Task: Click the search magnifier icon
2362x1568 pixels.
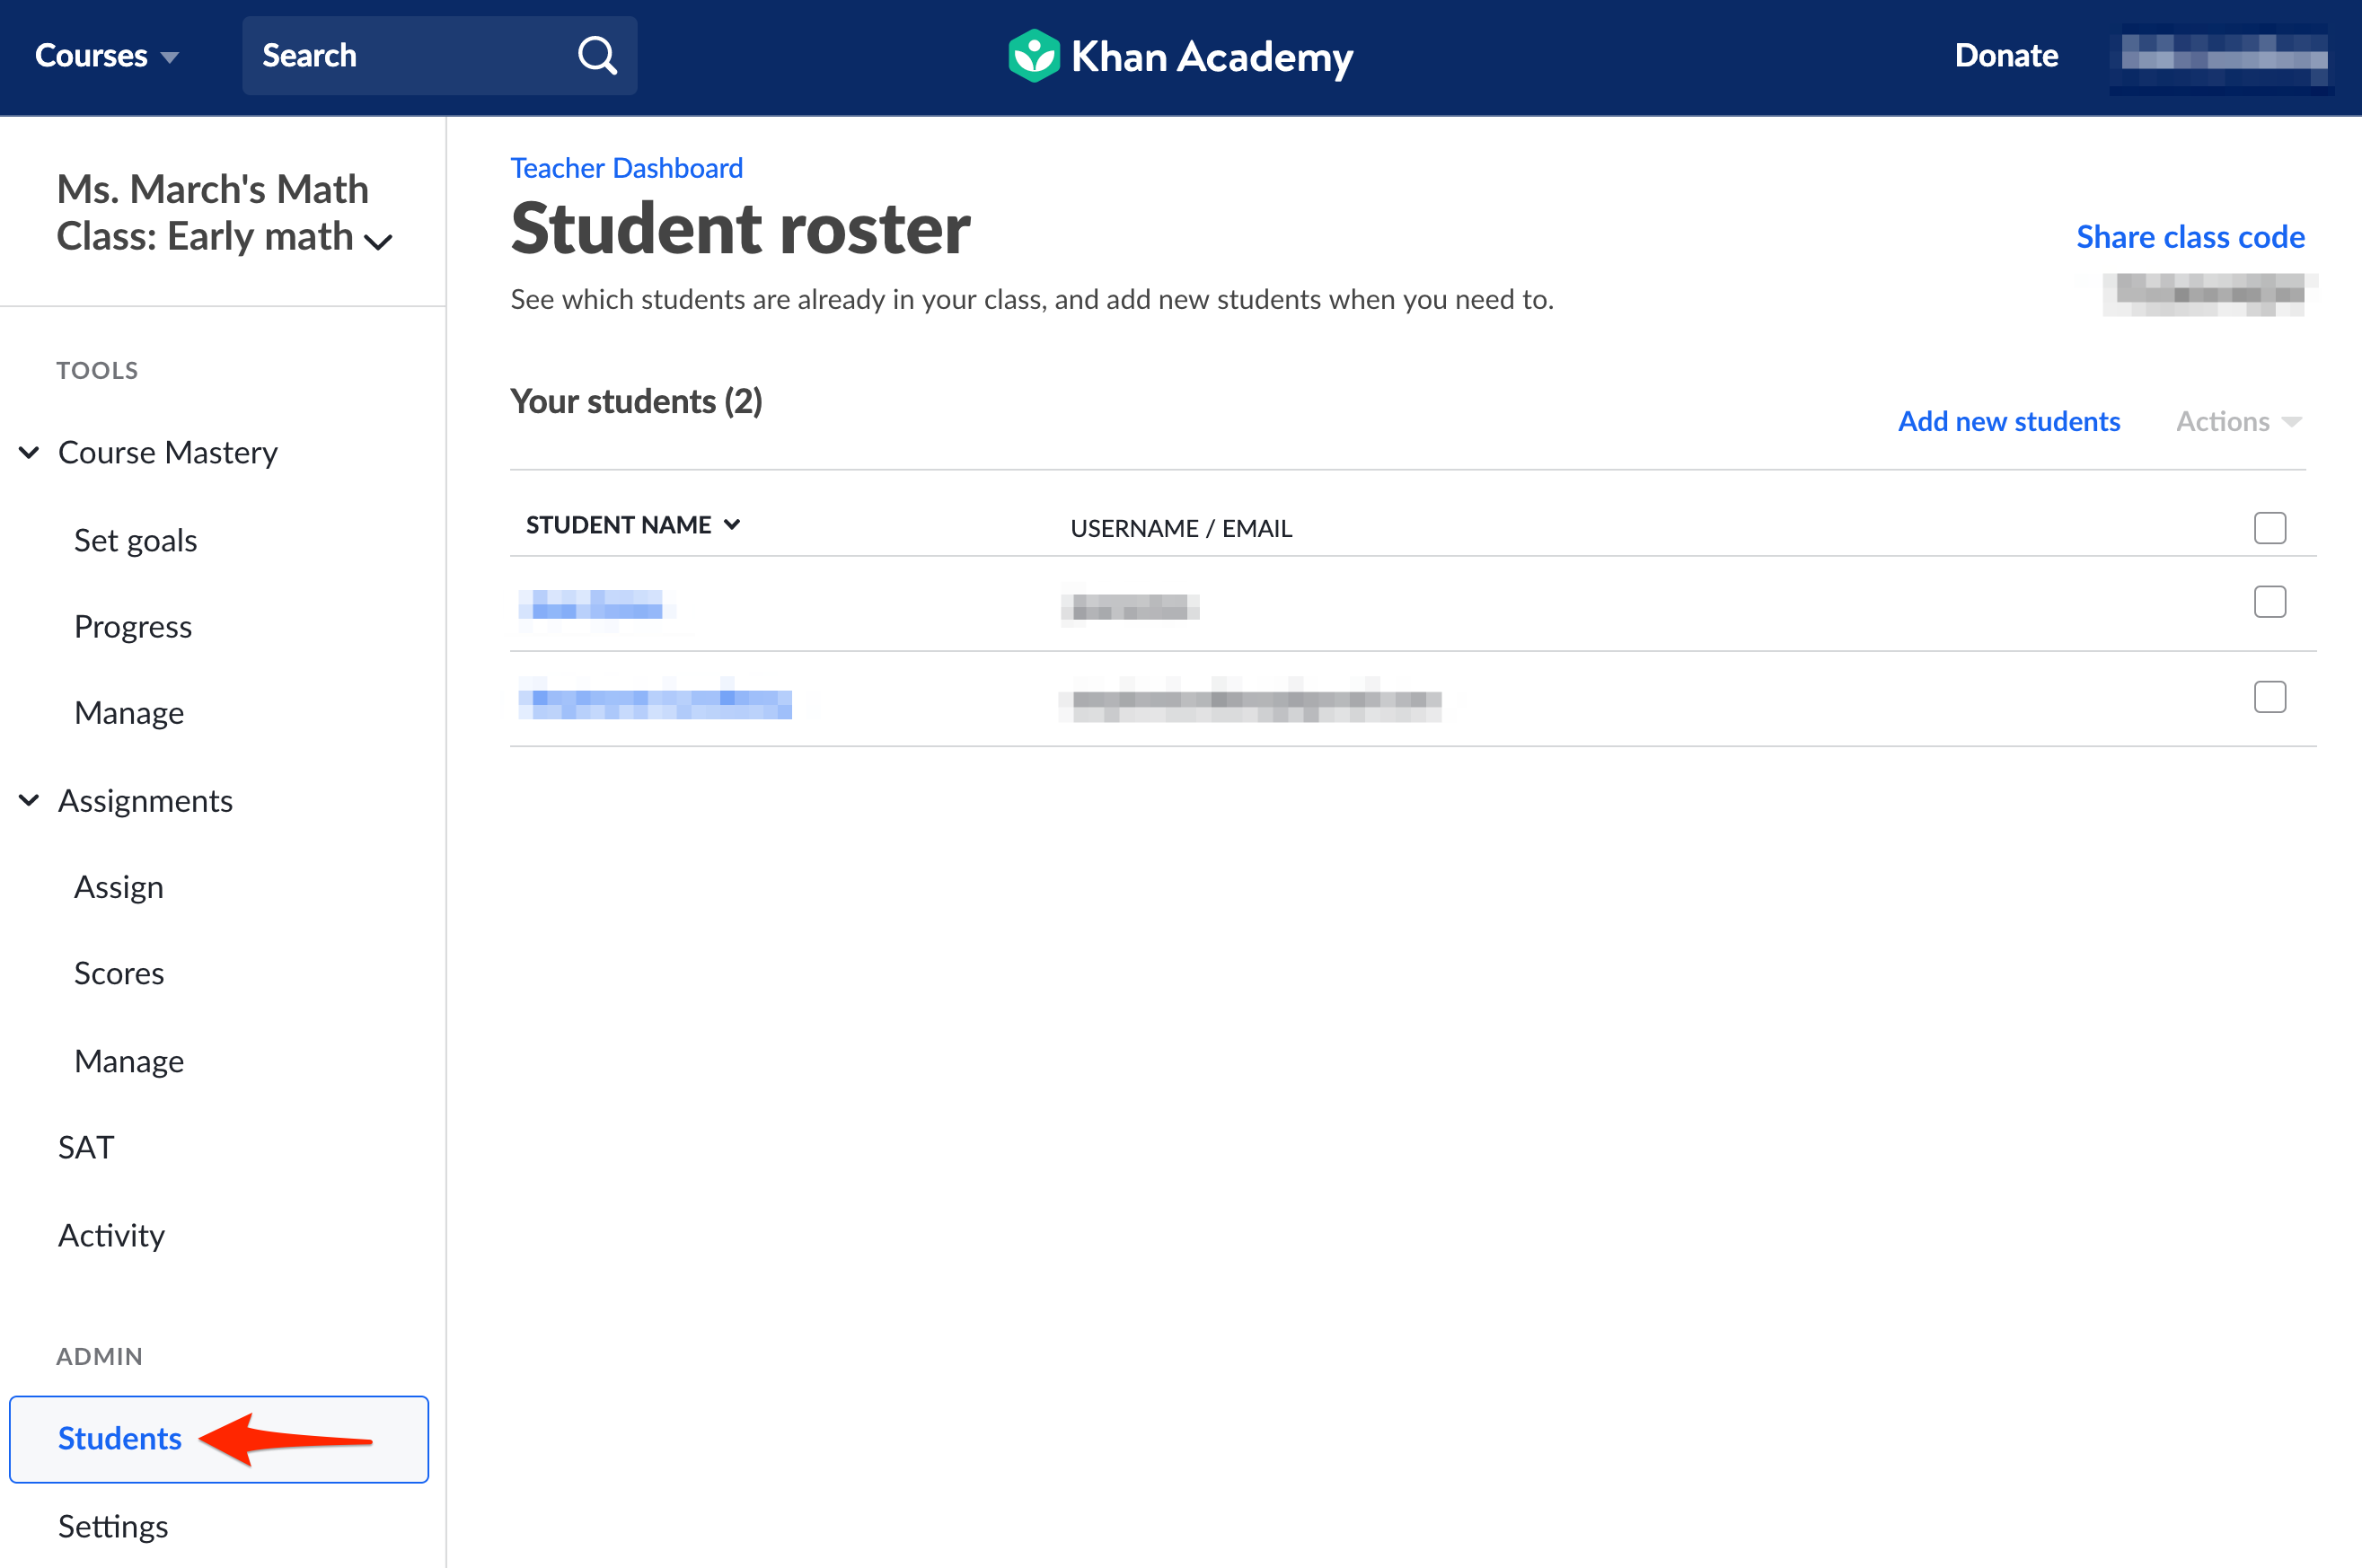Action: [x=597, y=55]
